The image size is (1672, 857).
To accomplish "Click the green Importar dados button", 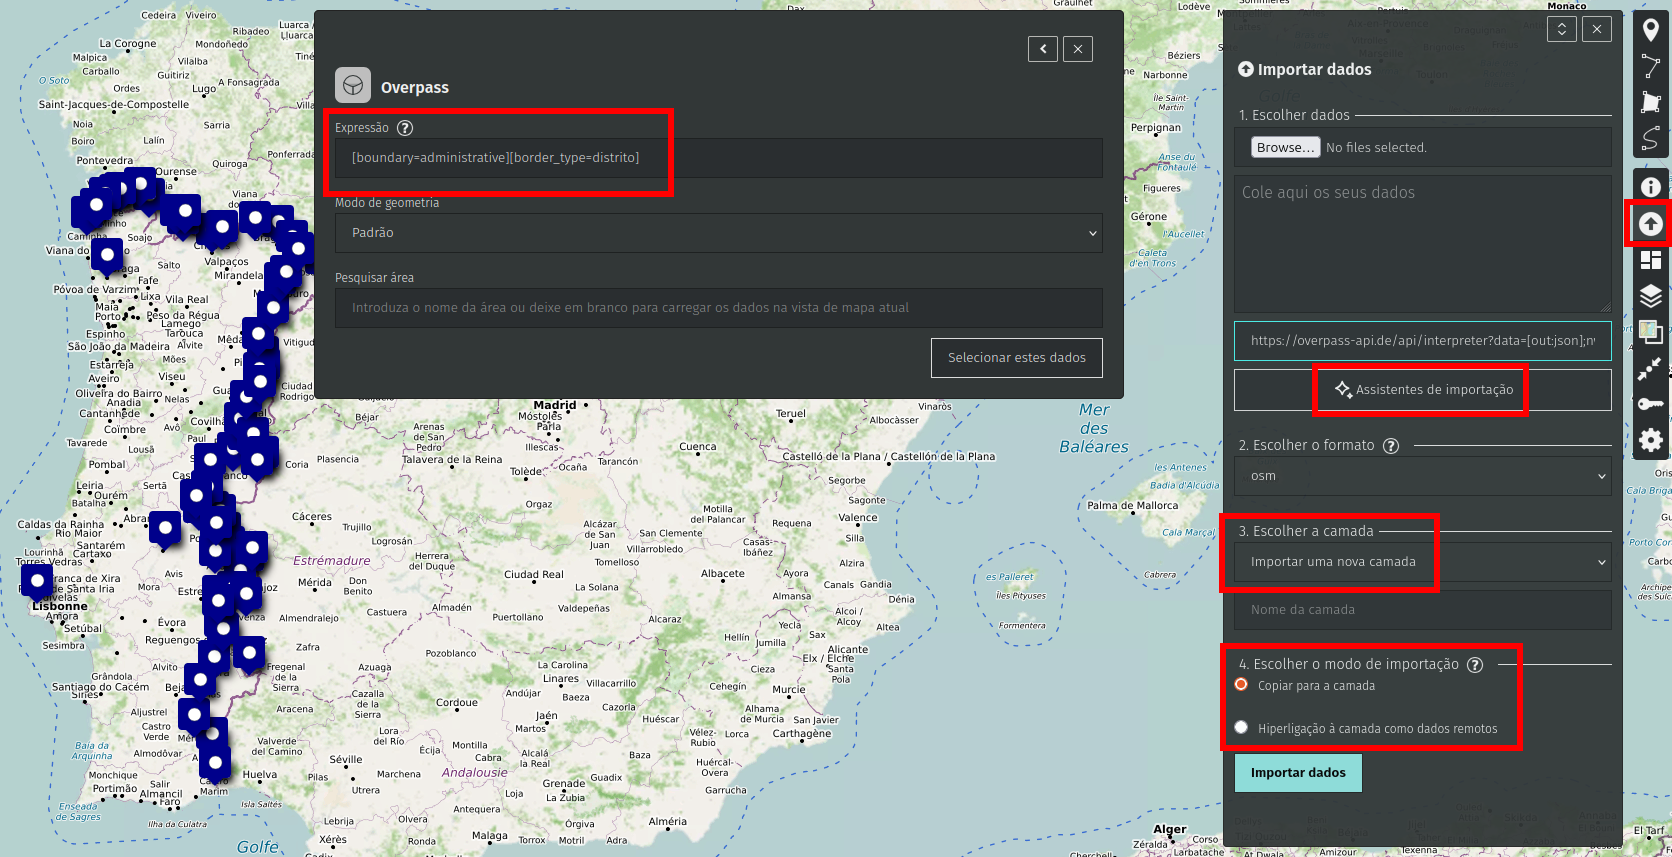I will click(1298, 773).
